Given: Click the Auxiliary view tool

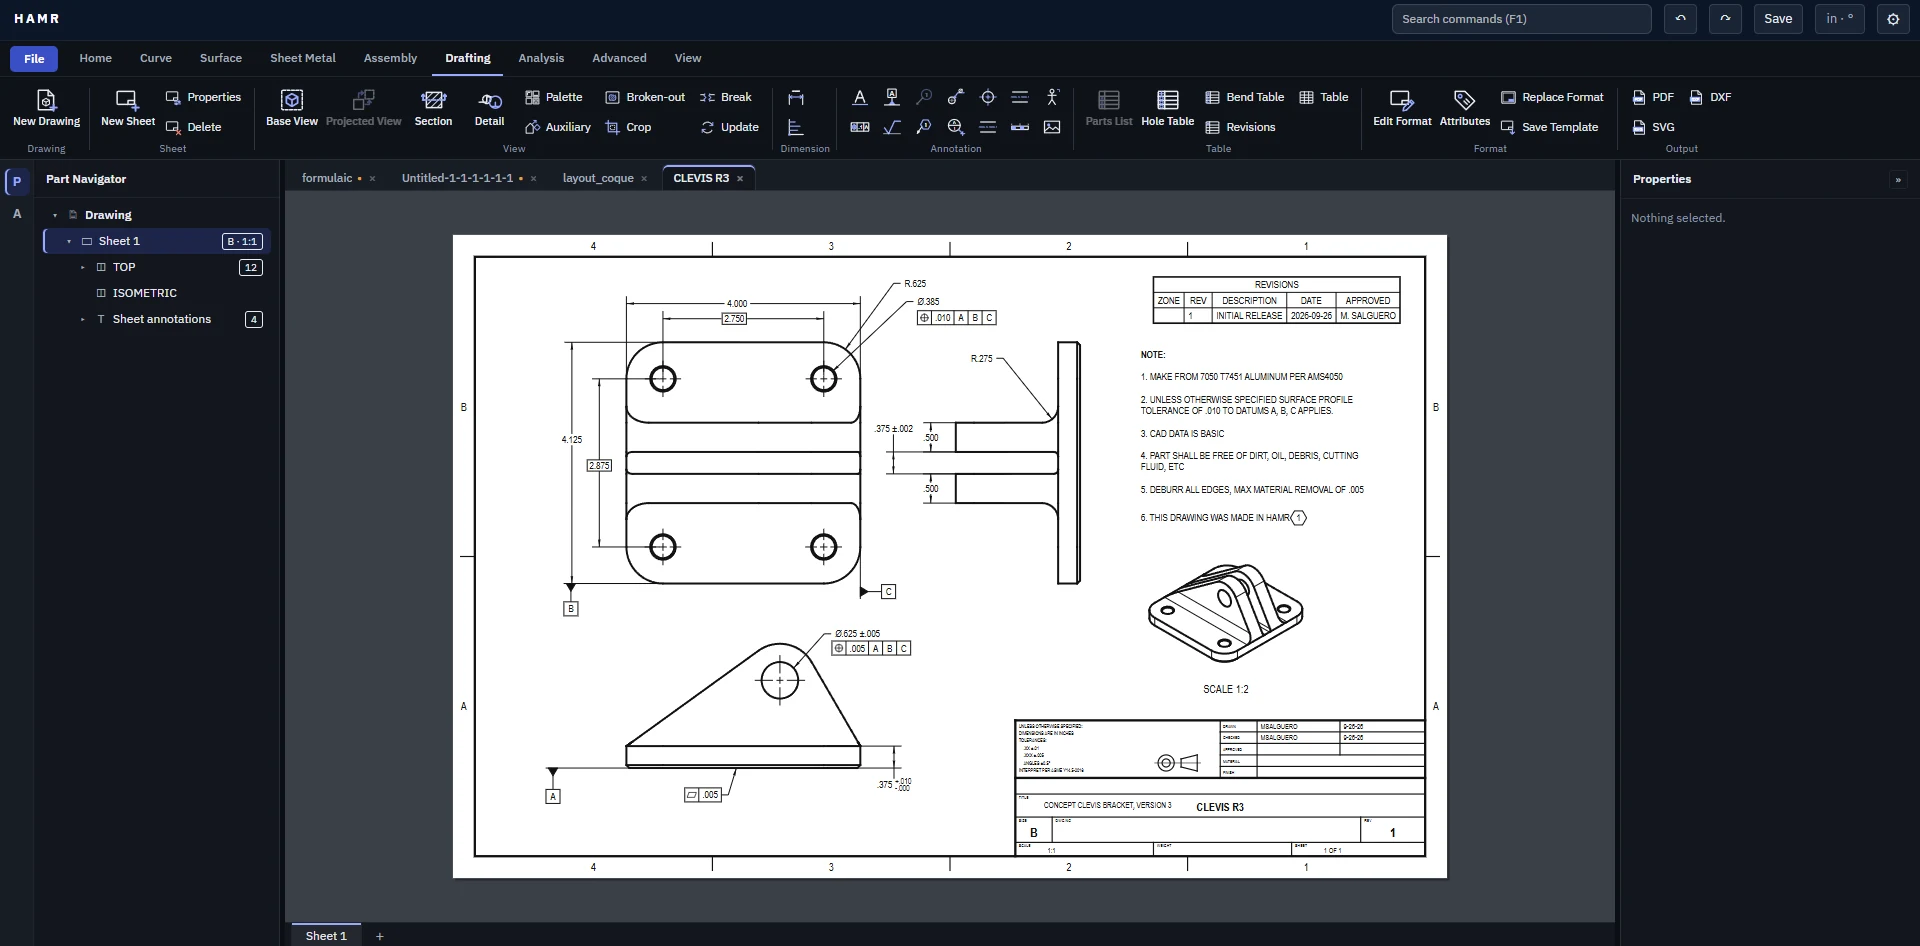Looking at the screenshot, I should [x=558, y=127].
